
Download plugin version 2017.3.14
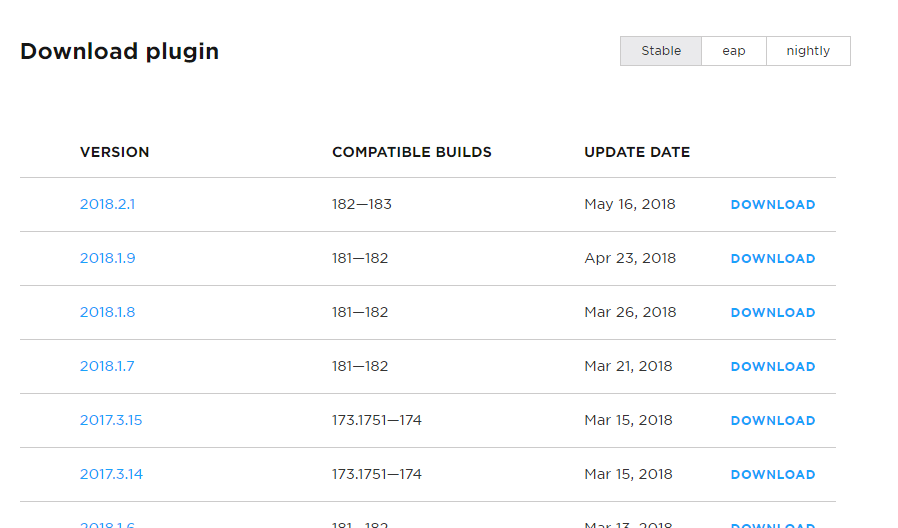tap(773, 475)
